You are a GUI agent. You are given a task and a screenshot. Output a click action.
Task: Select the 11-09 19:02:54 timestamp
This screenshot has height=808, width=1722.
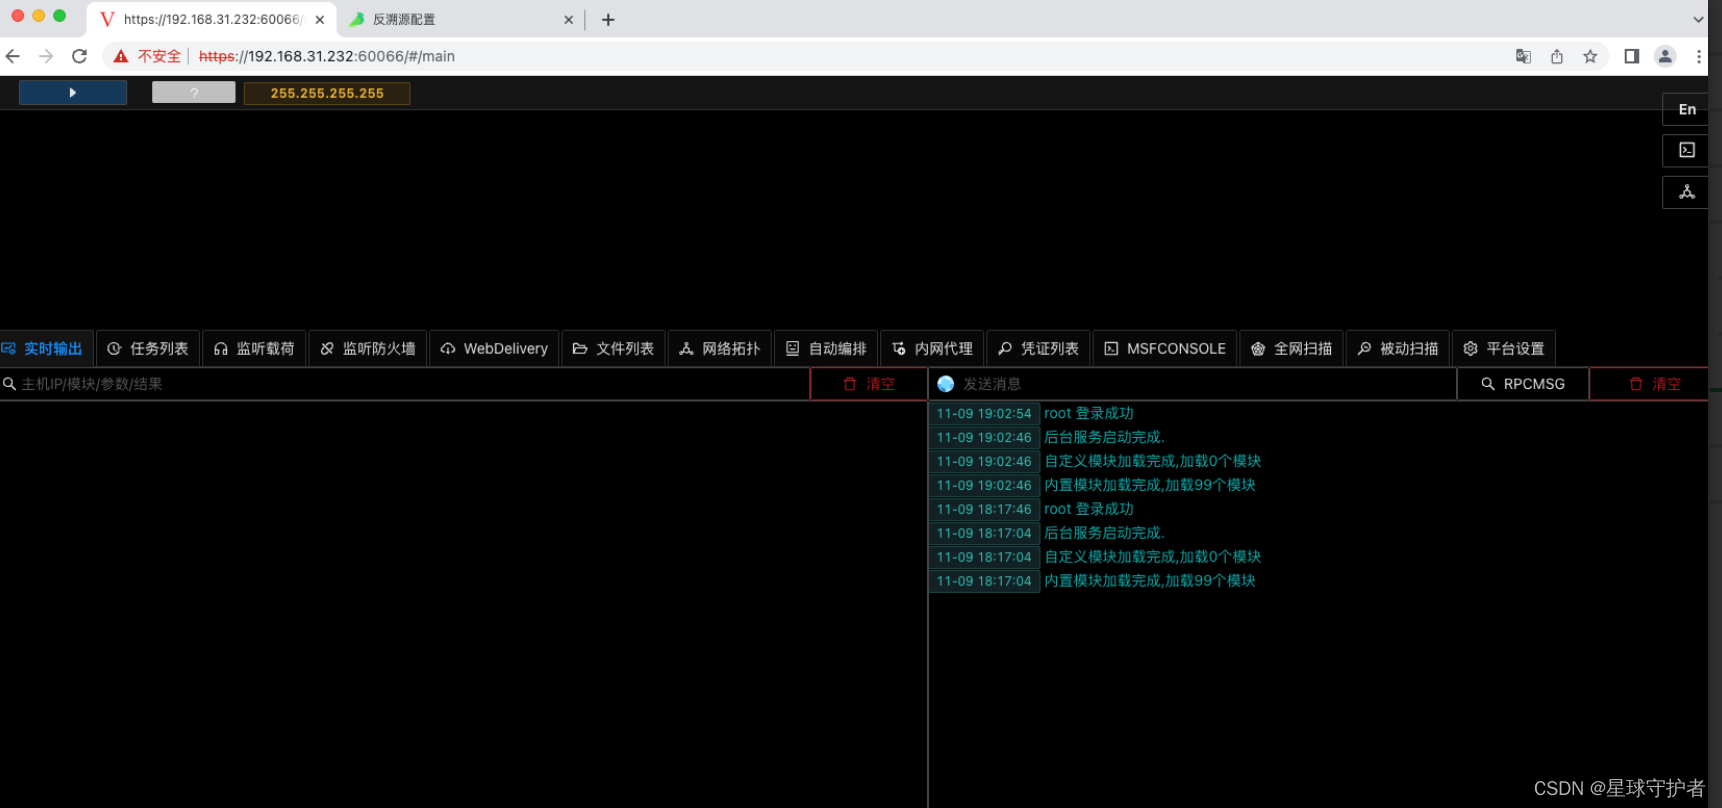(984, 413)
